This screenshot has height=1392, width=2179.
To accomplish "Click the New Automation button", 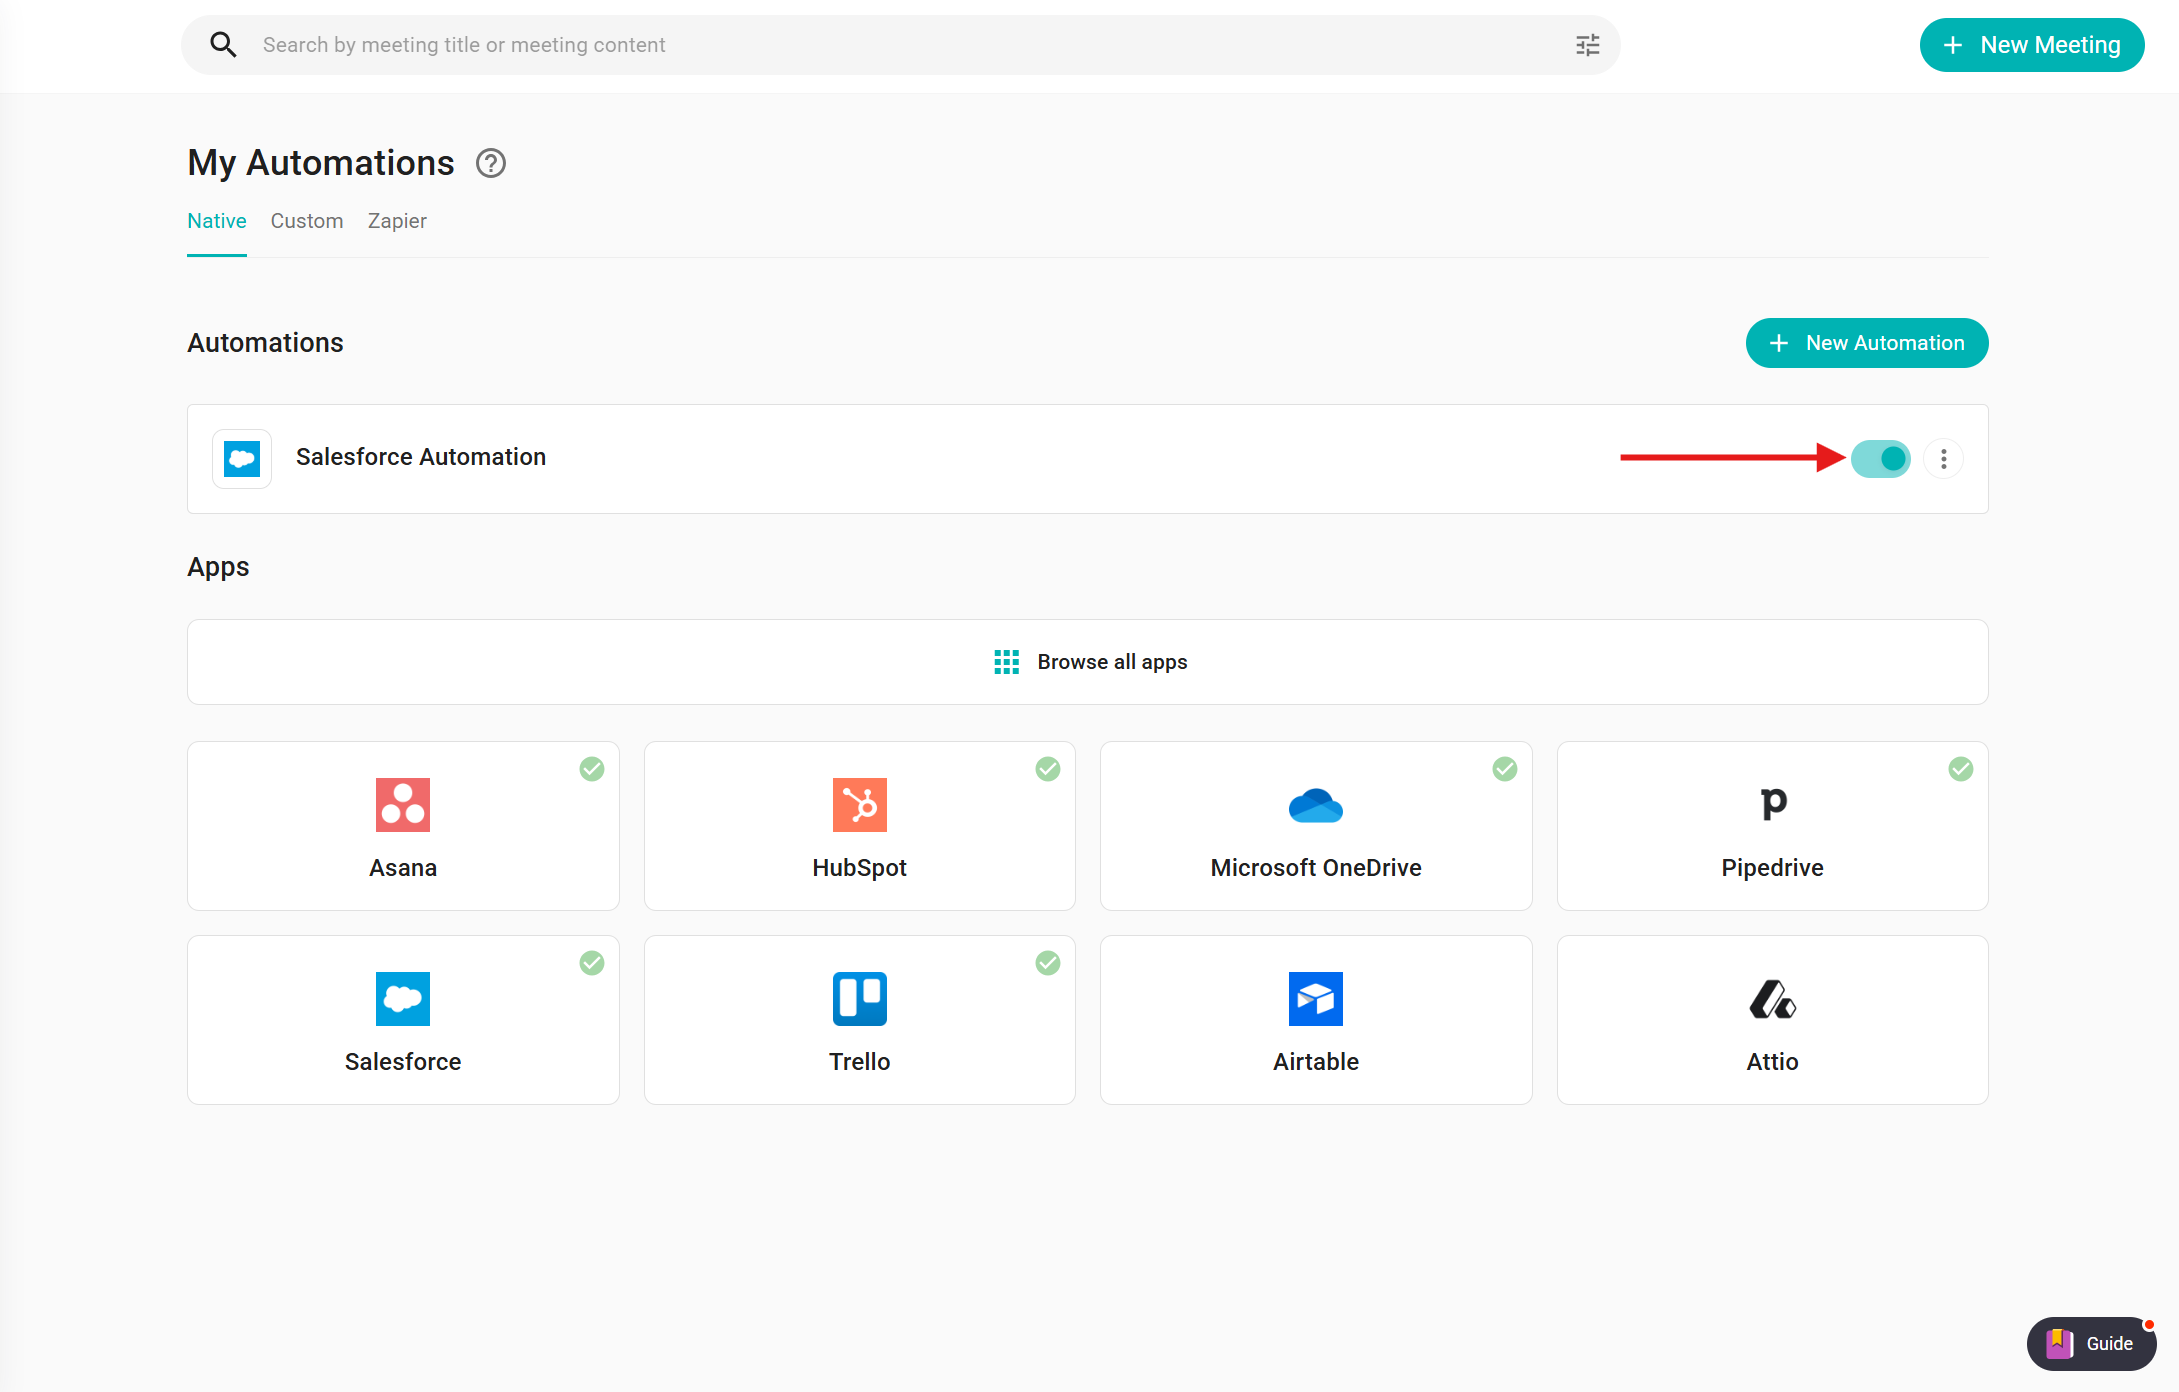I will tap(1866, 343).
